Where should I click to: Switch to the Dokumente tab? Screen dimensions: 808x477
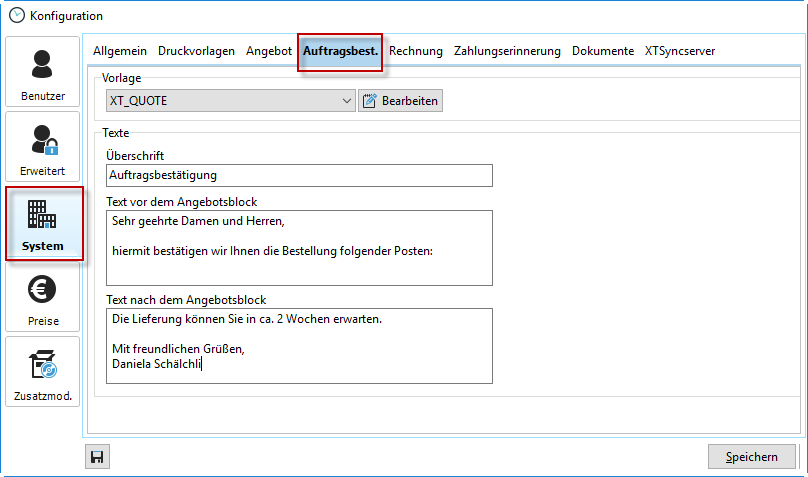pyautogui.click(x=603, y=51)
